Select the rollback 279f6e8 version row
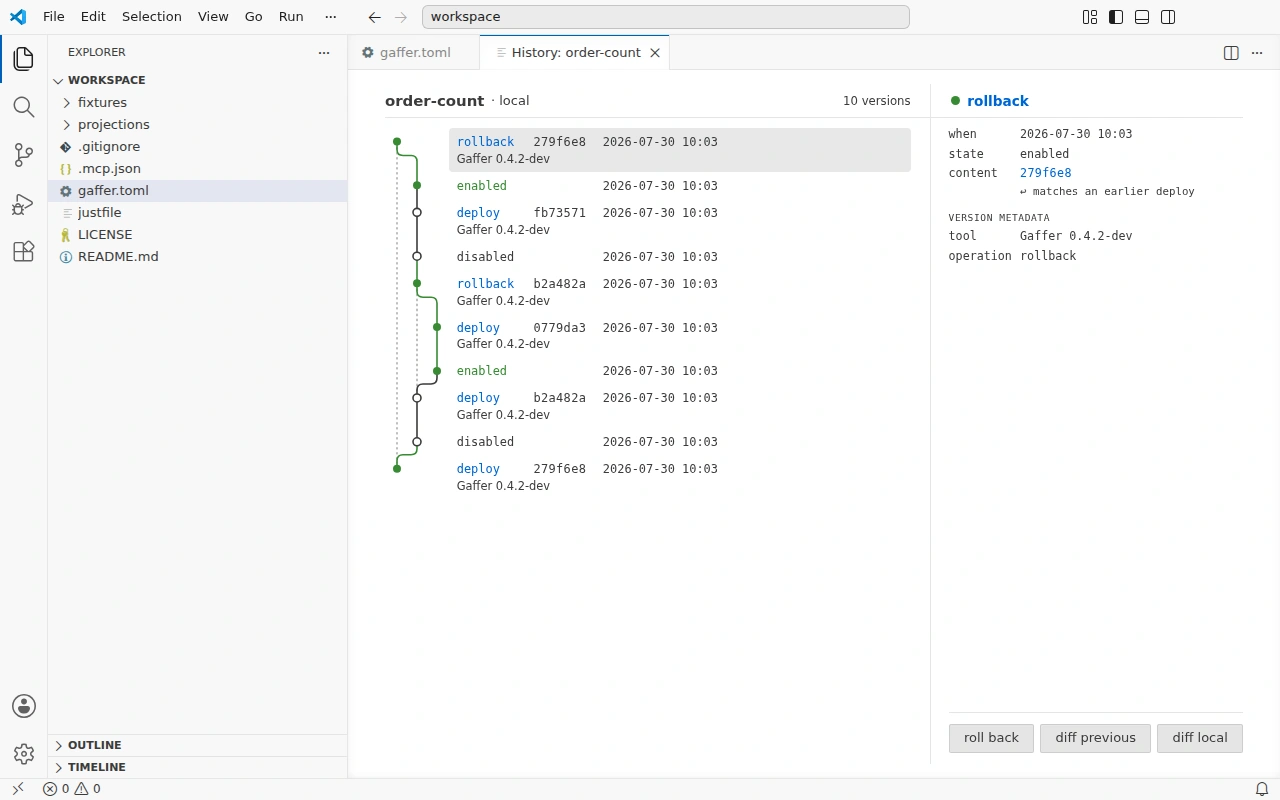This screenshot has height=800, width=1280. [x=680, y=150]
